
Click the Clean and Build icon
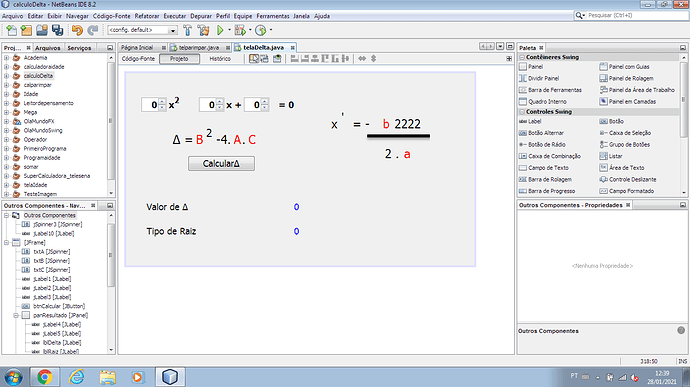click(x=203, y=30)
